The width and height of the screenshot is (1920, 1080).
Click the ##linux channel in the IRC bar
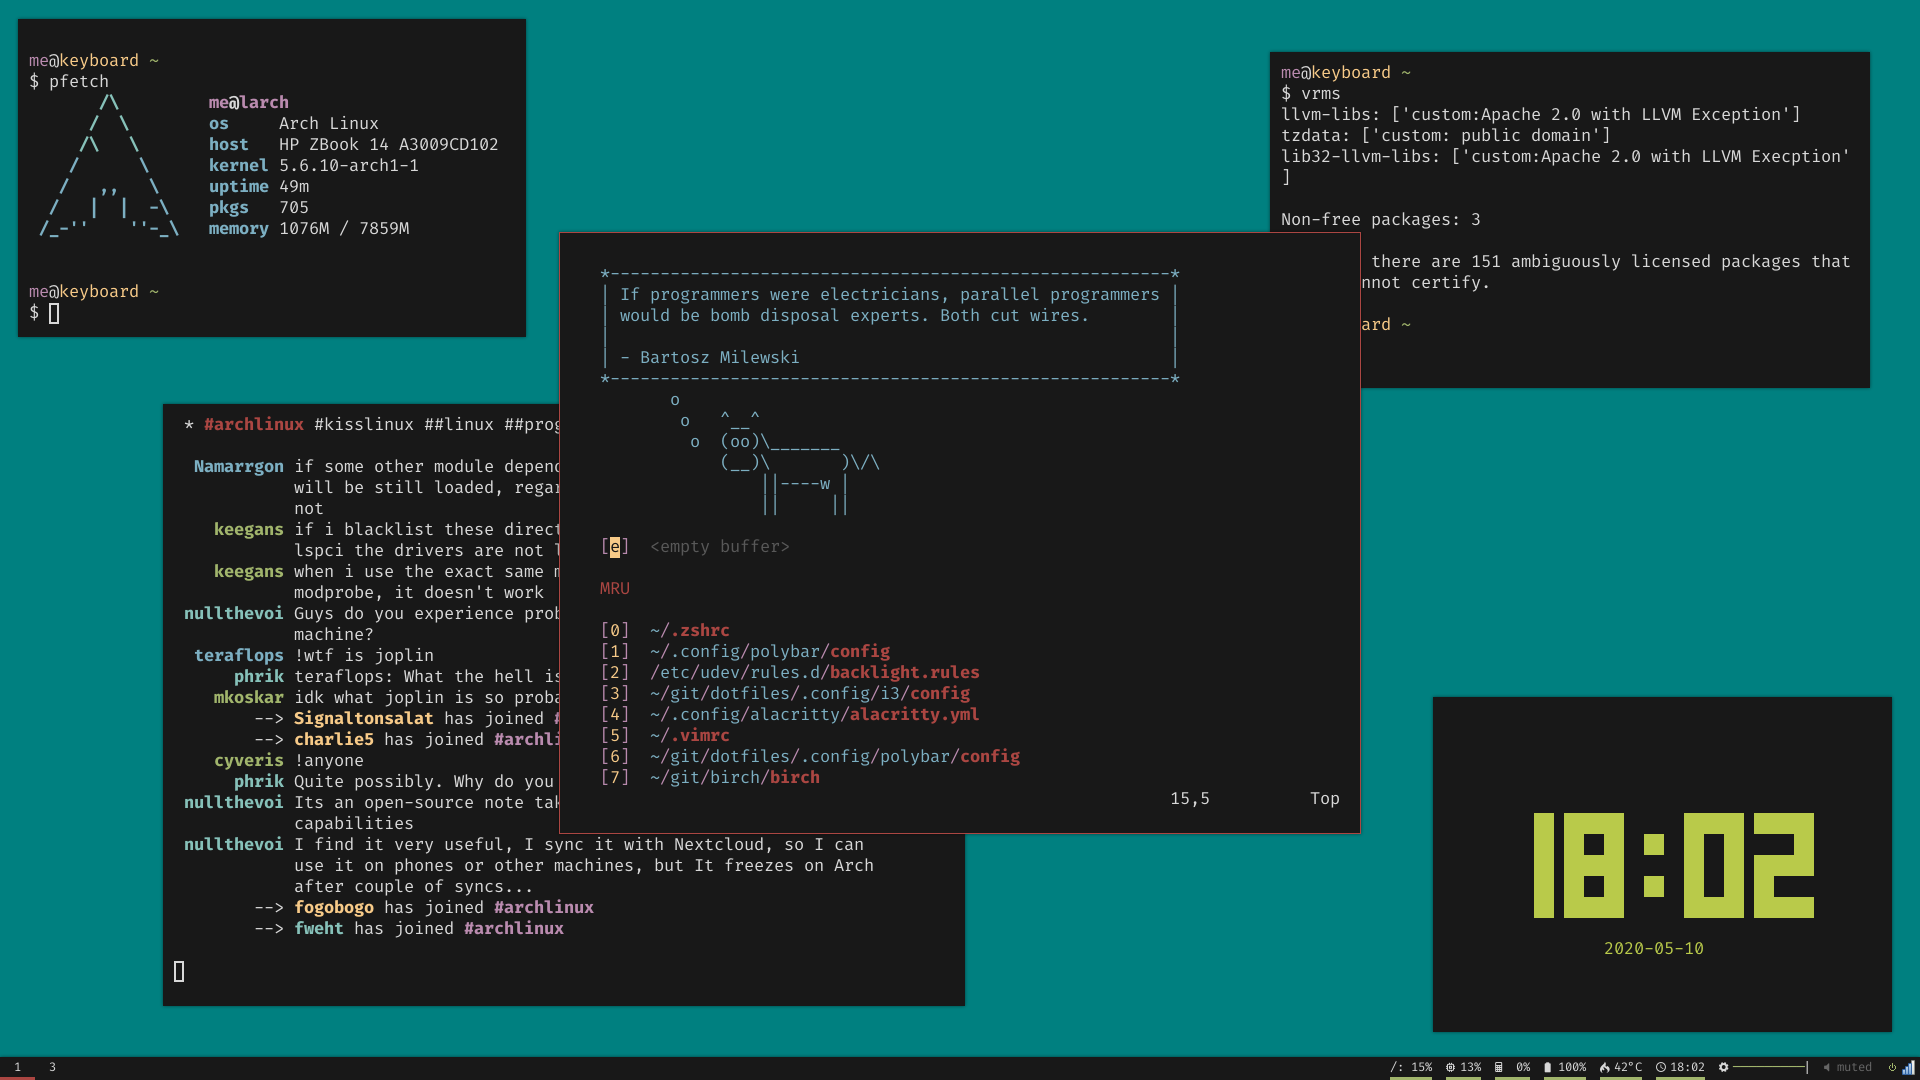(x=459, y=424)
